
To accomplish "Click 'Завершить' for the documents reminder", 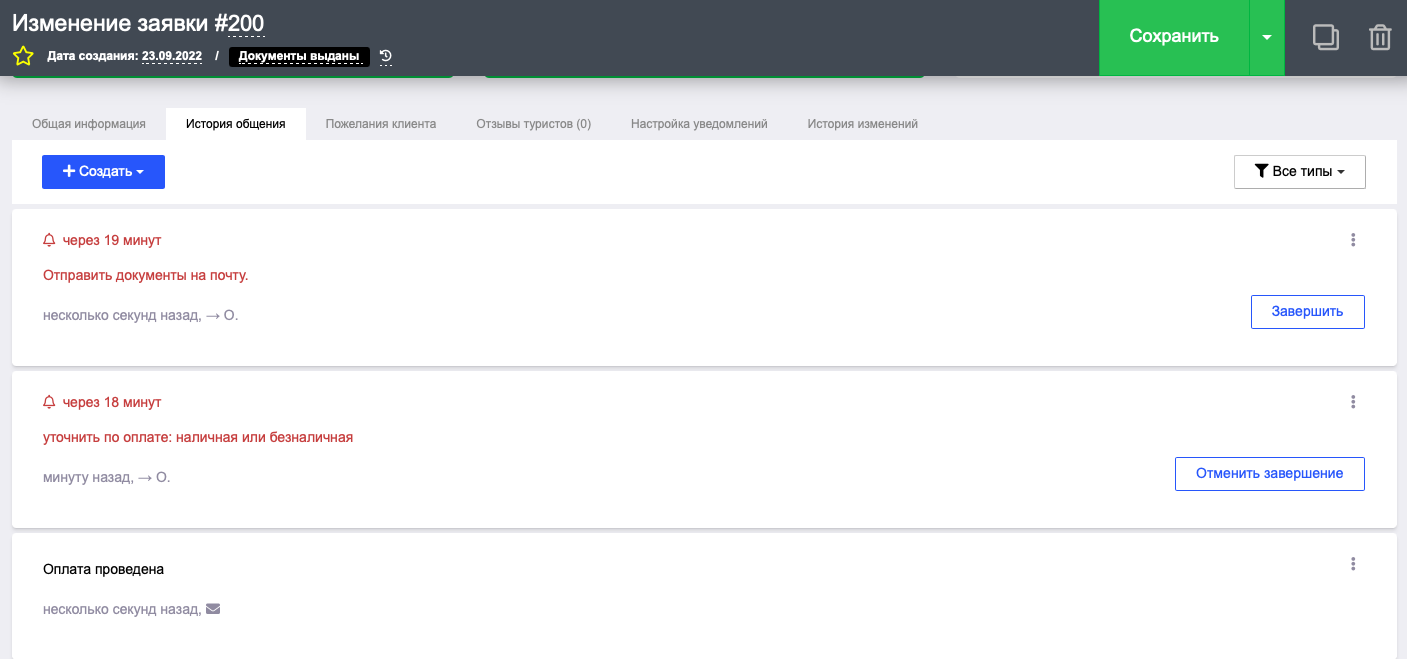I will (1308, 312).
